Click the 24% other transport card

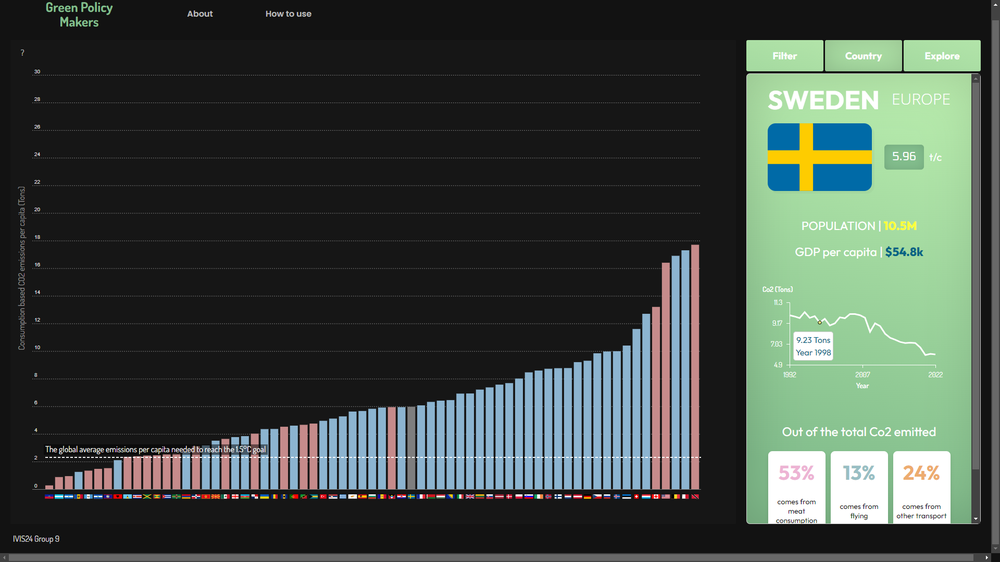pyautogui.click(x=922, y=487)
